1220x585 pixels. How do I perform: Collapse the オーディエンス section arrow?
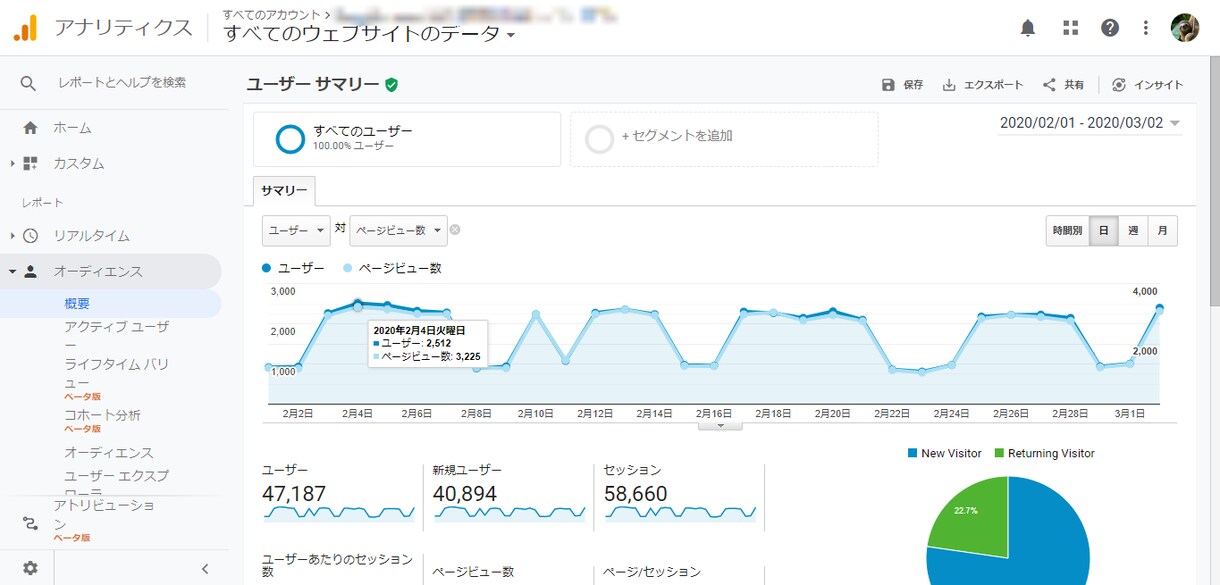point(12,271)
